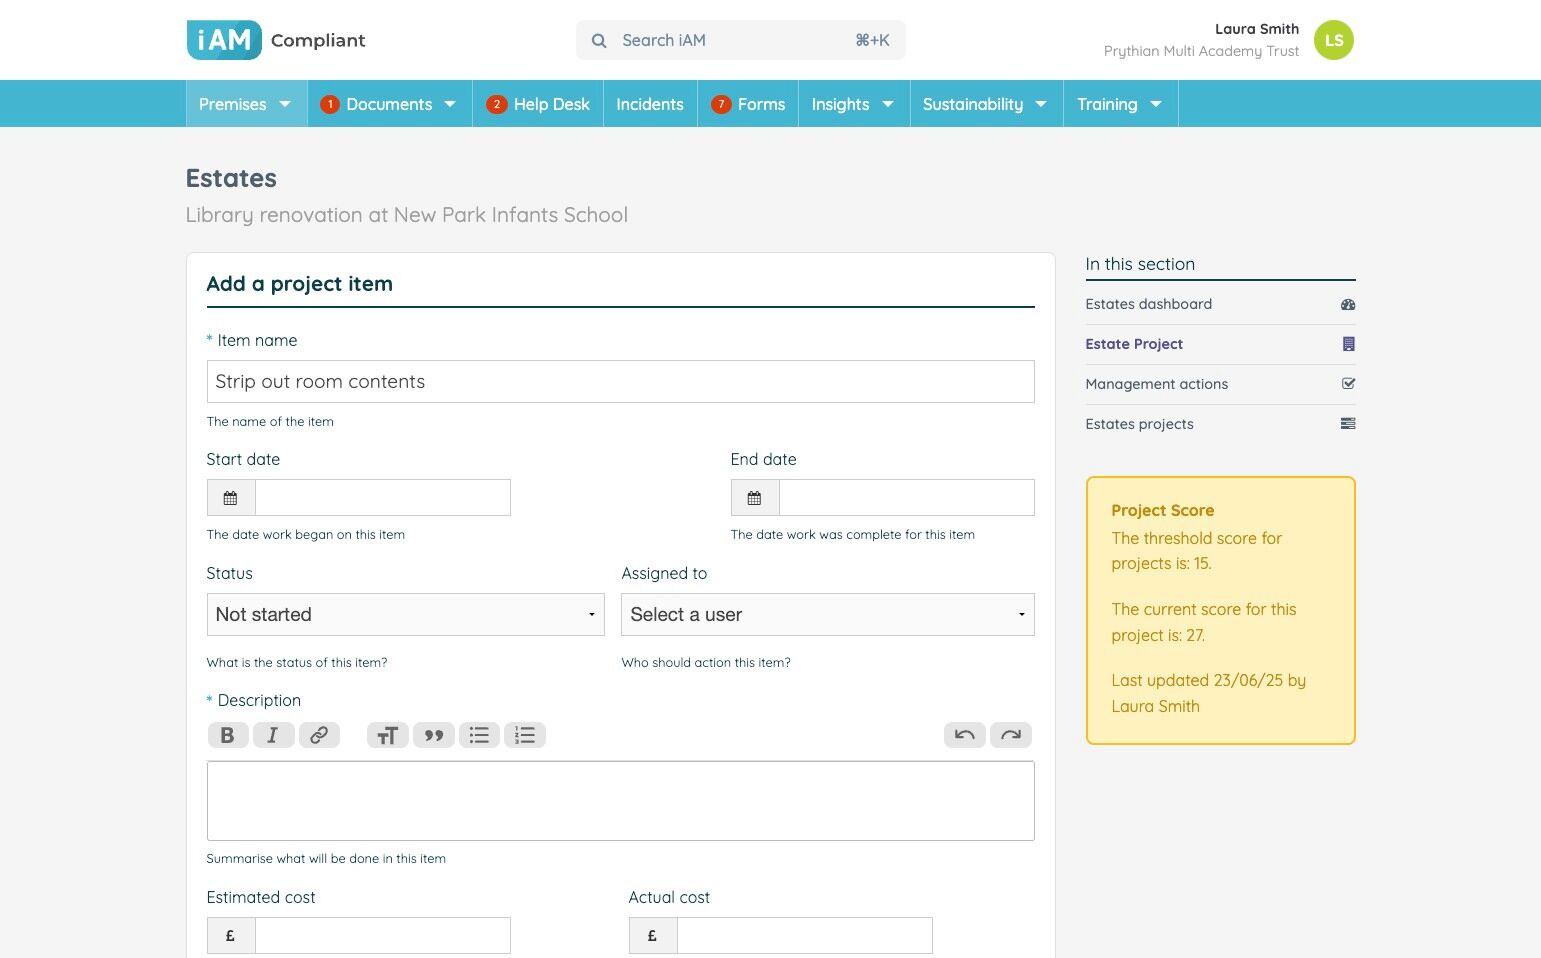Click the Actual cost input field
This screenshot has width=1541, height=958.
805,936
